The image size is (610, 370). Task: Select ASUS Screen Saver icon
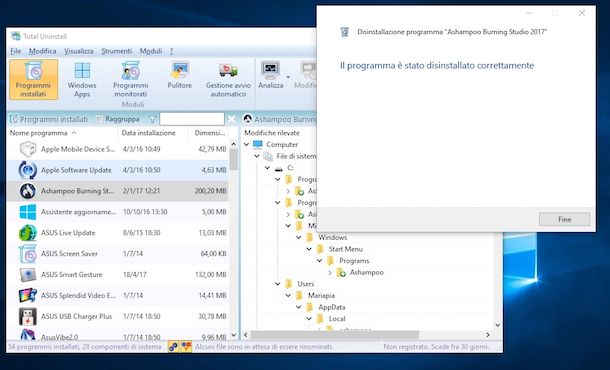click(x=28, y=254)
